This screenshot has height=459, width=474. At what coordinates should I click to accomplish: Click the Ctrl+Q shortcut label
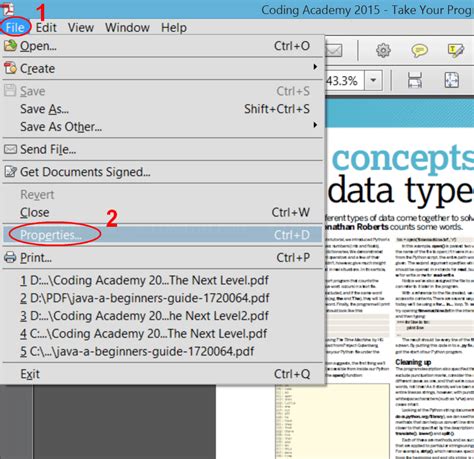(292, 374)
